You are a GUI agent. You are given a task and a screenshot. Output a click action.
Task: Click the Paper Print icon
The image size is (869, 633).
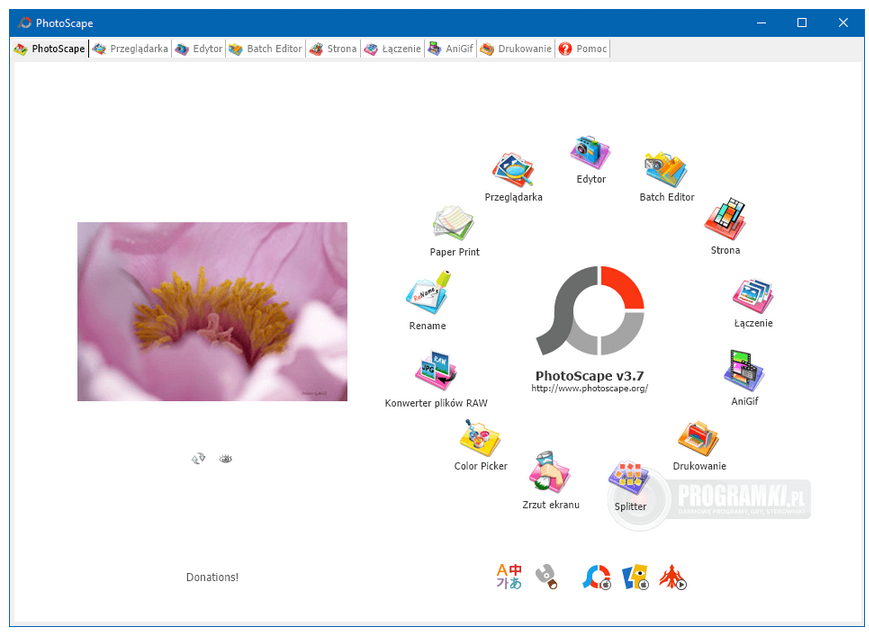click(x=454, y=223)
